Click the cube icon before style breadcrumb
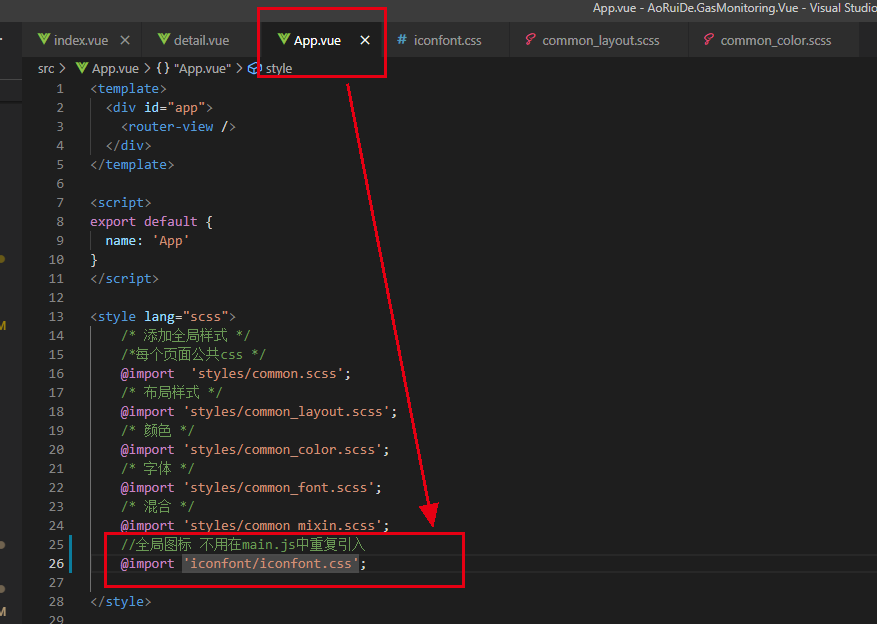The height and width of the screenshot is (624, 877). pyautogui.click(x=254, y=68)
